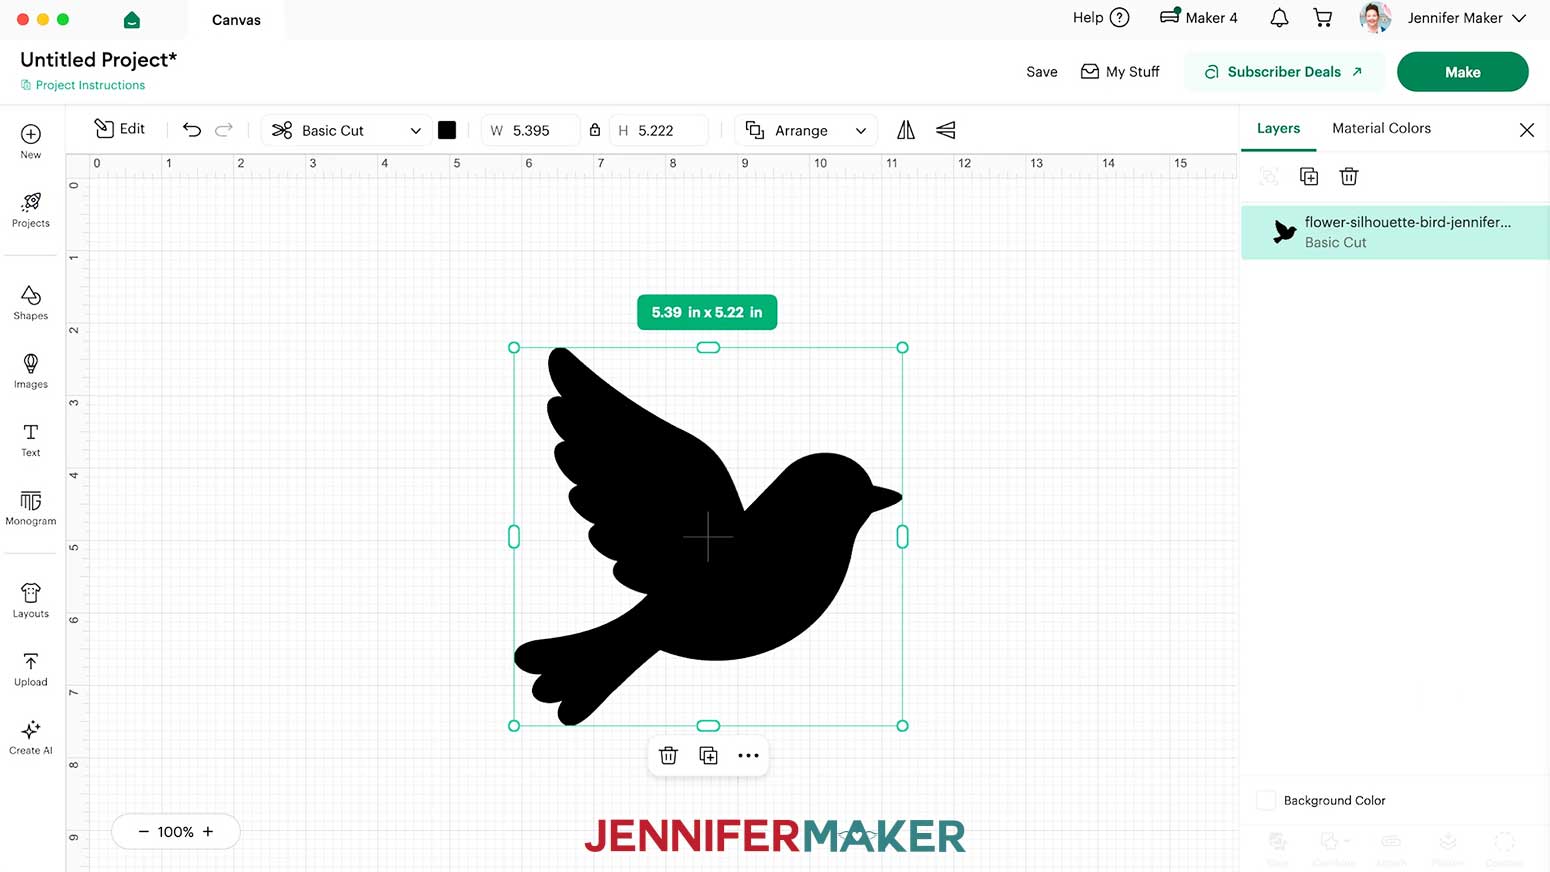
Task: Click the Undo arrow
Action: 192,130
